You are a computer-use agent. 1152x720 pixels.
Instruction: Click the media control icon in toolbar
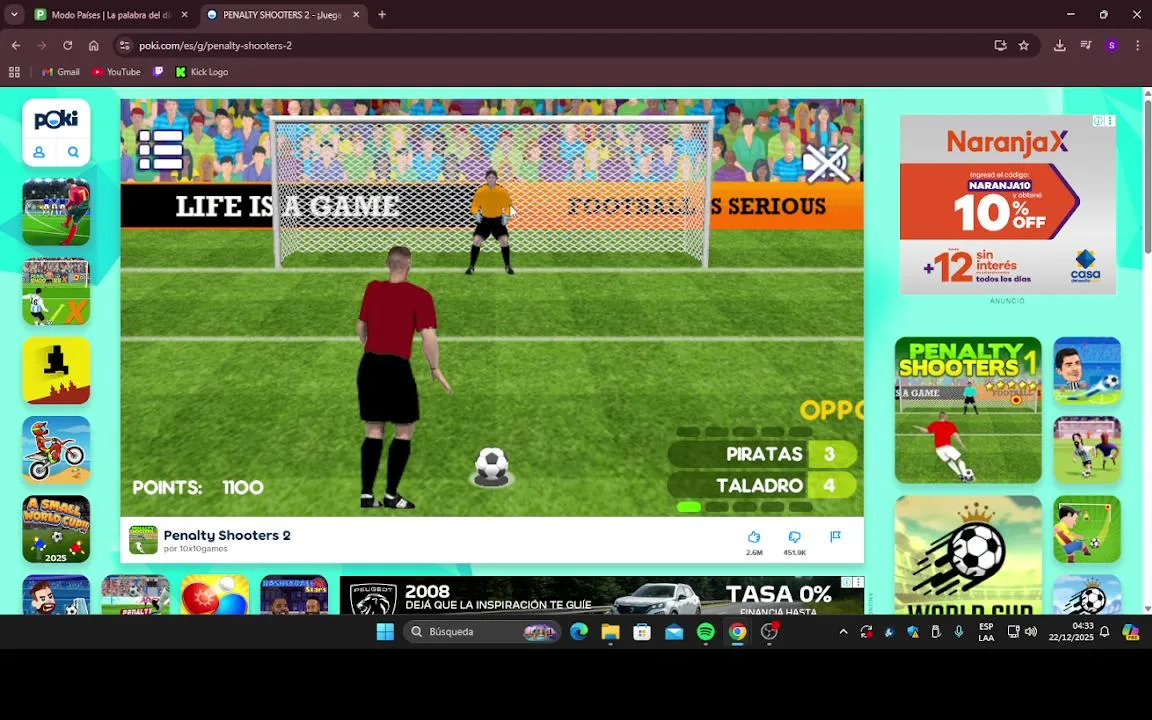pyautogui.click(x=1085, y=46)
